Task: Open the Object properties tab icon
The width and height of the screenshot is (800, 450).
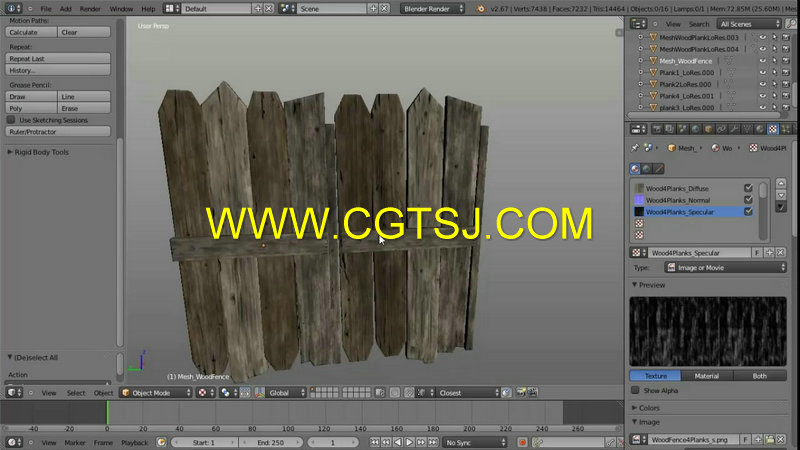Action: click(x=708, y=129)
